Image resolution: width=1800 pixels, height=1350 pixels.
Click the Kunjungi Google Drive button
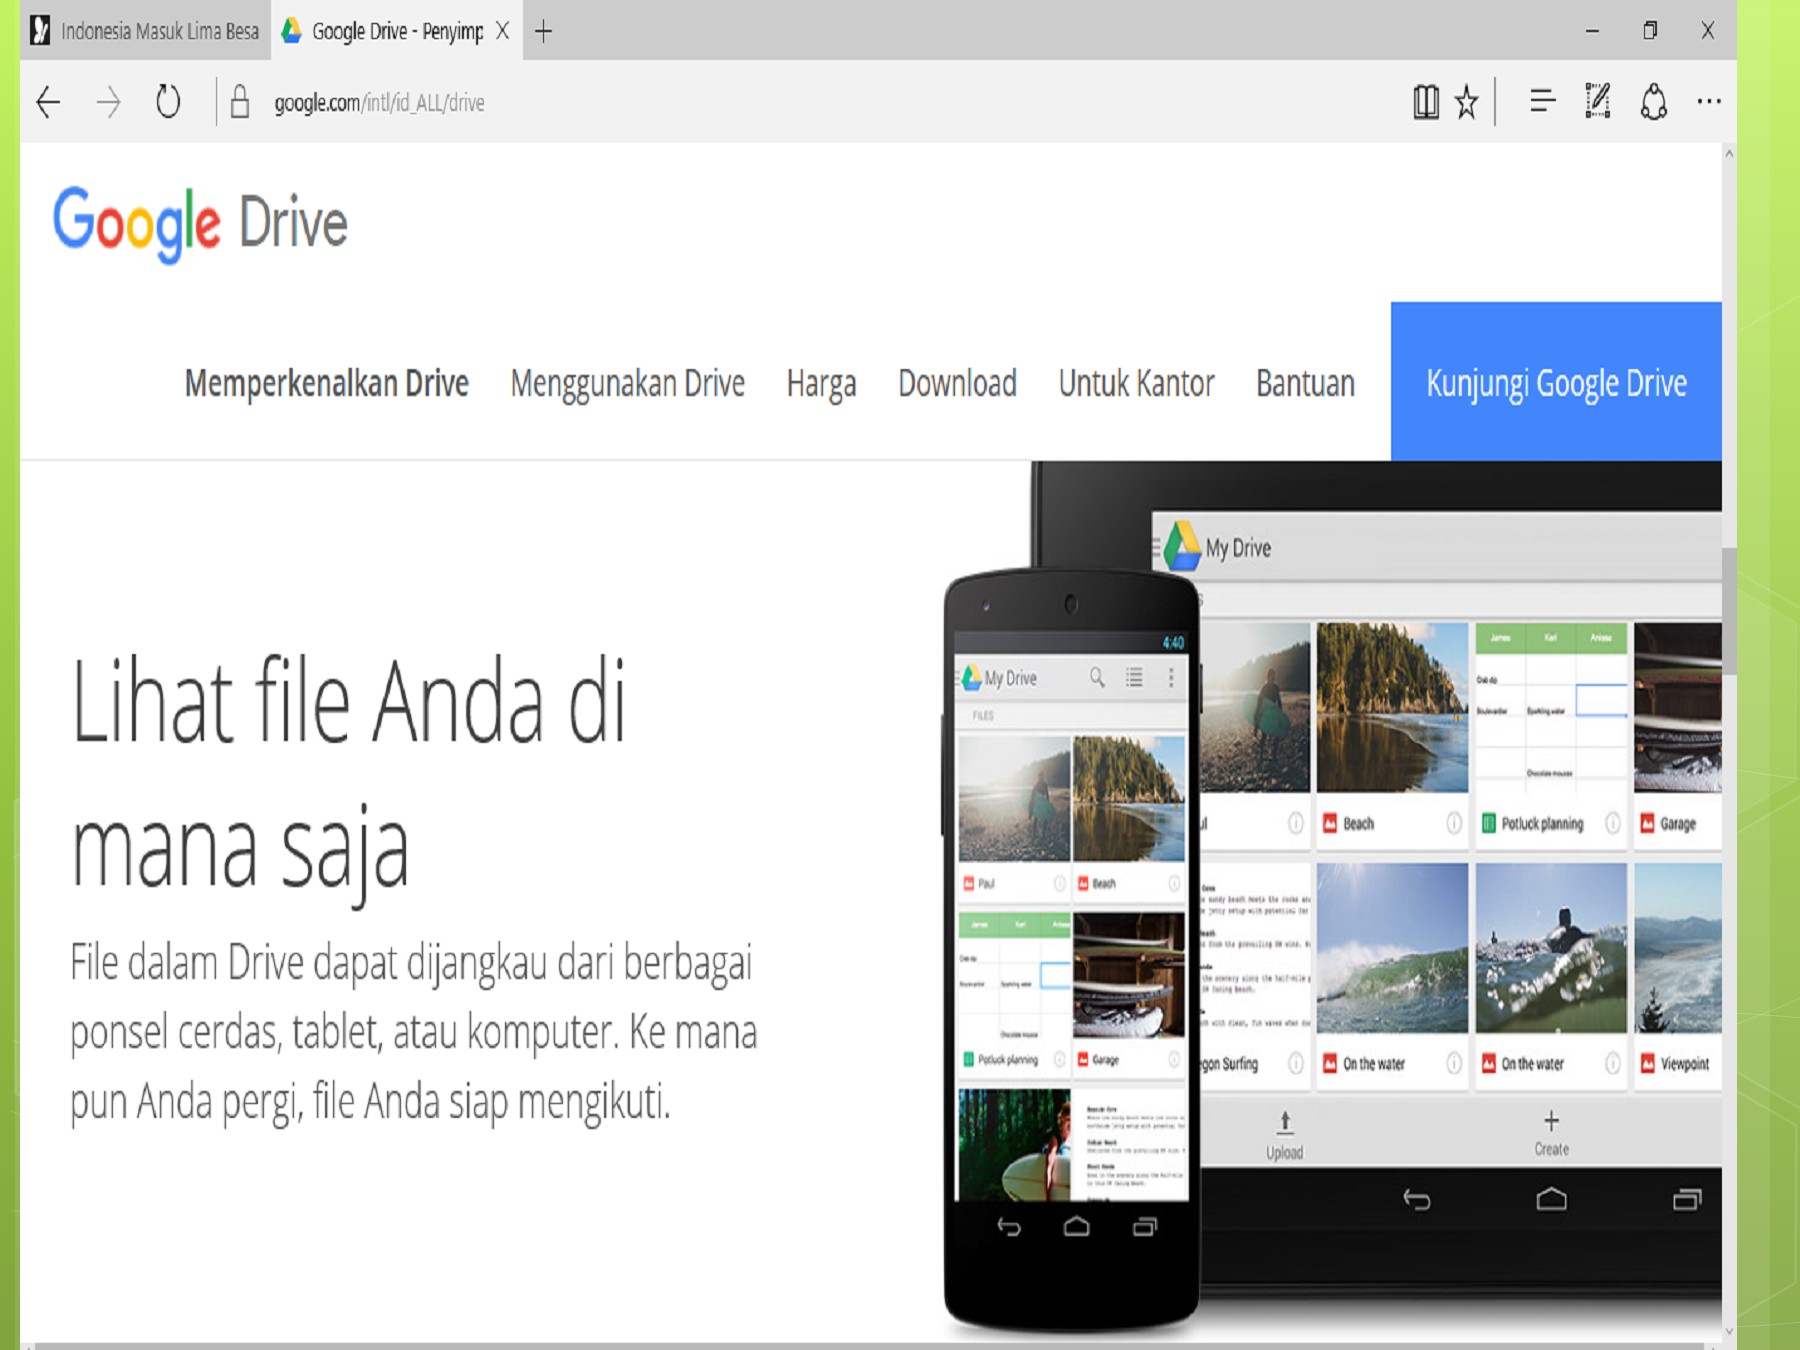[x=1555, y=381]
